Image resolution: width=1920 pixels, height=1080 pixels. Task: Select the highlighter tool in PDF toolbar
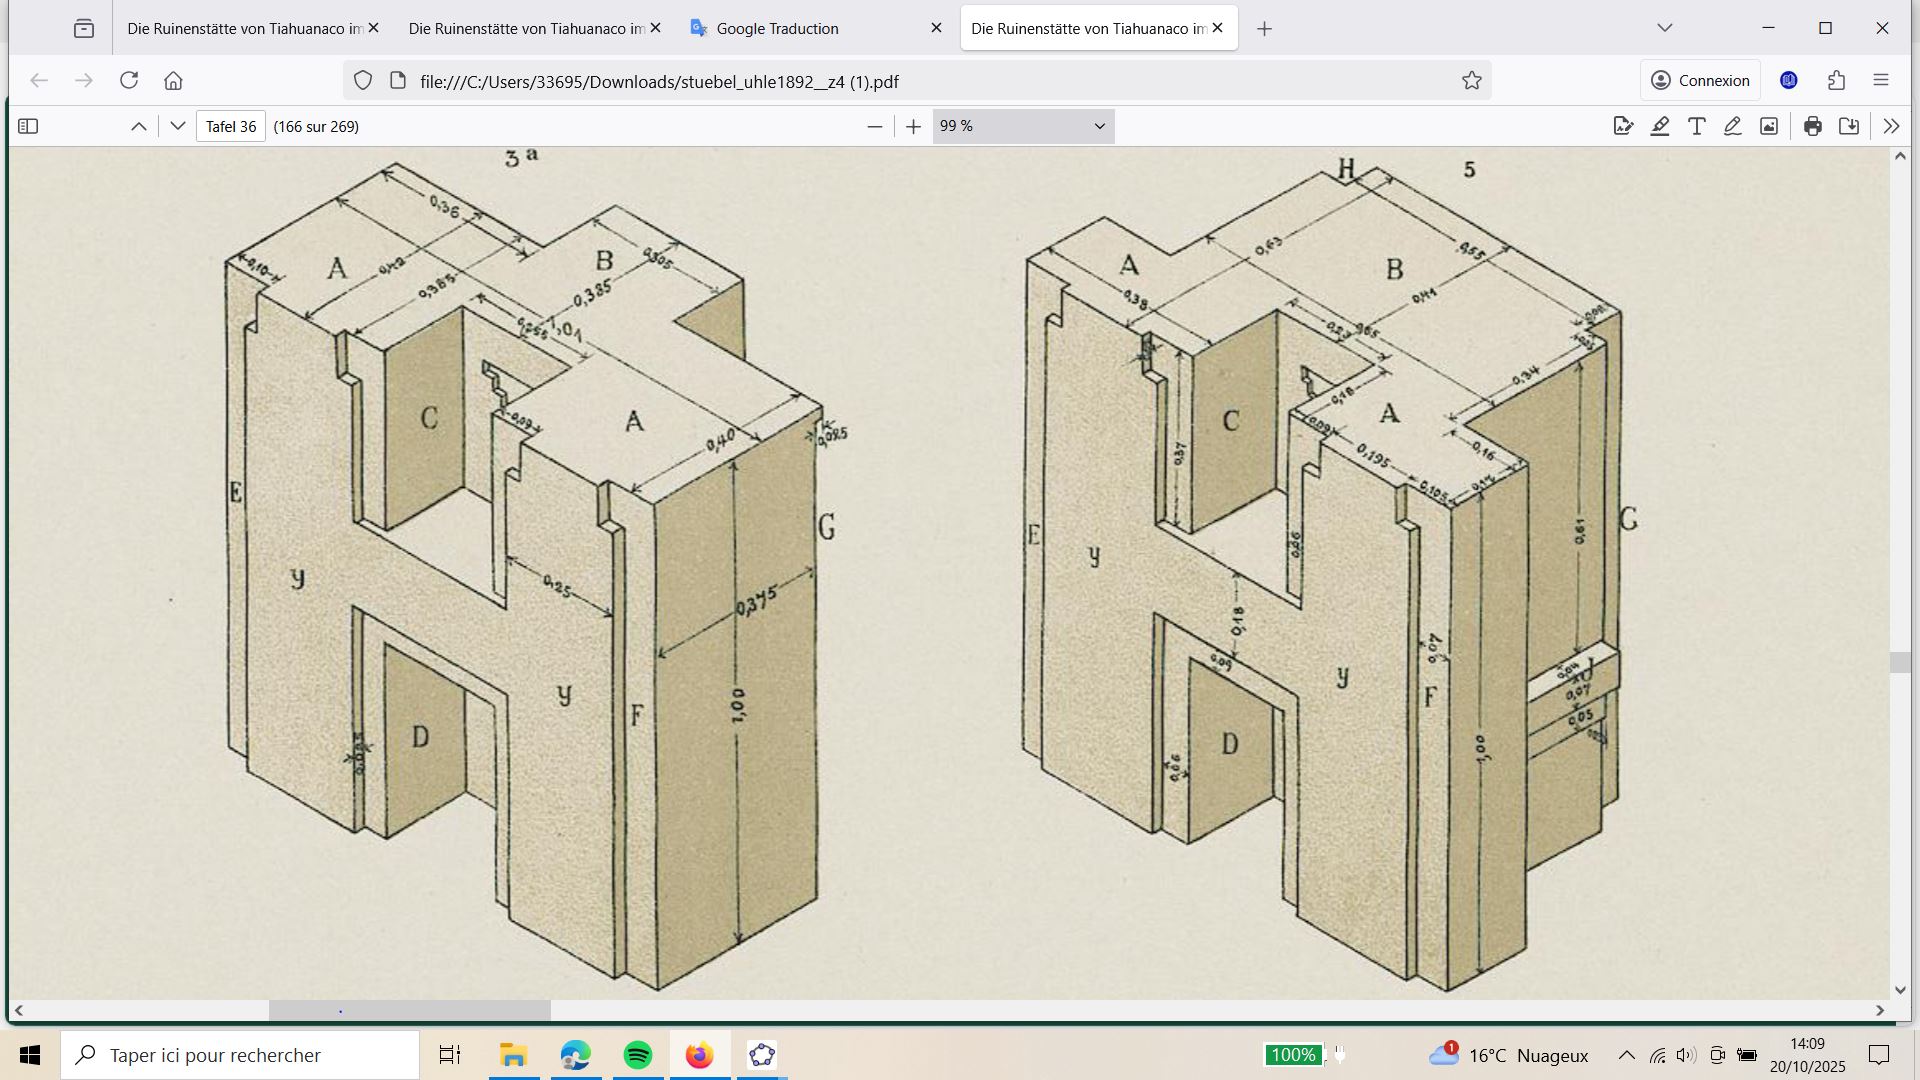click(1660, 126)
